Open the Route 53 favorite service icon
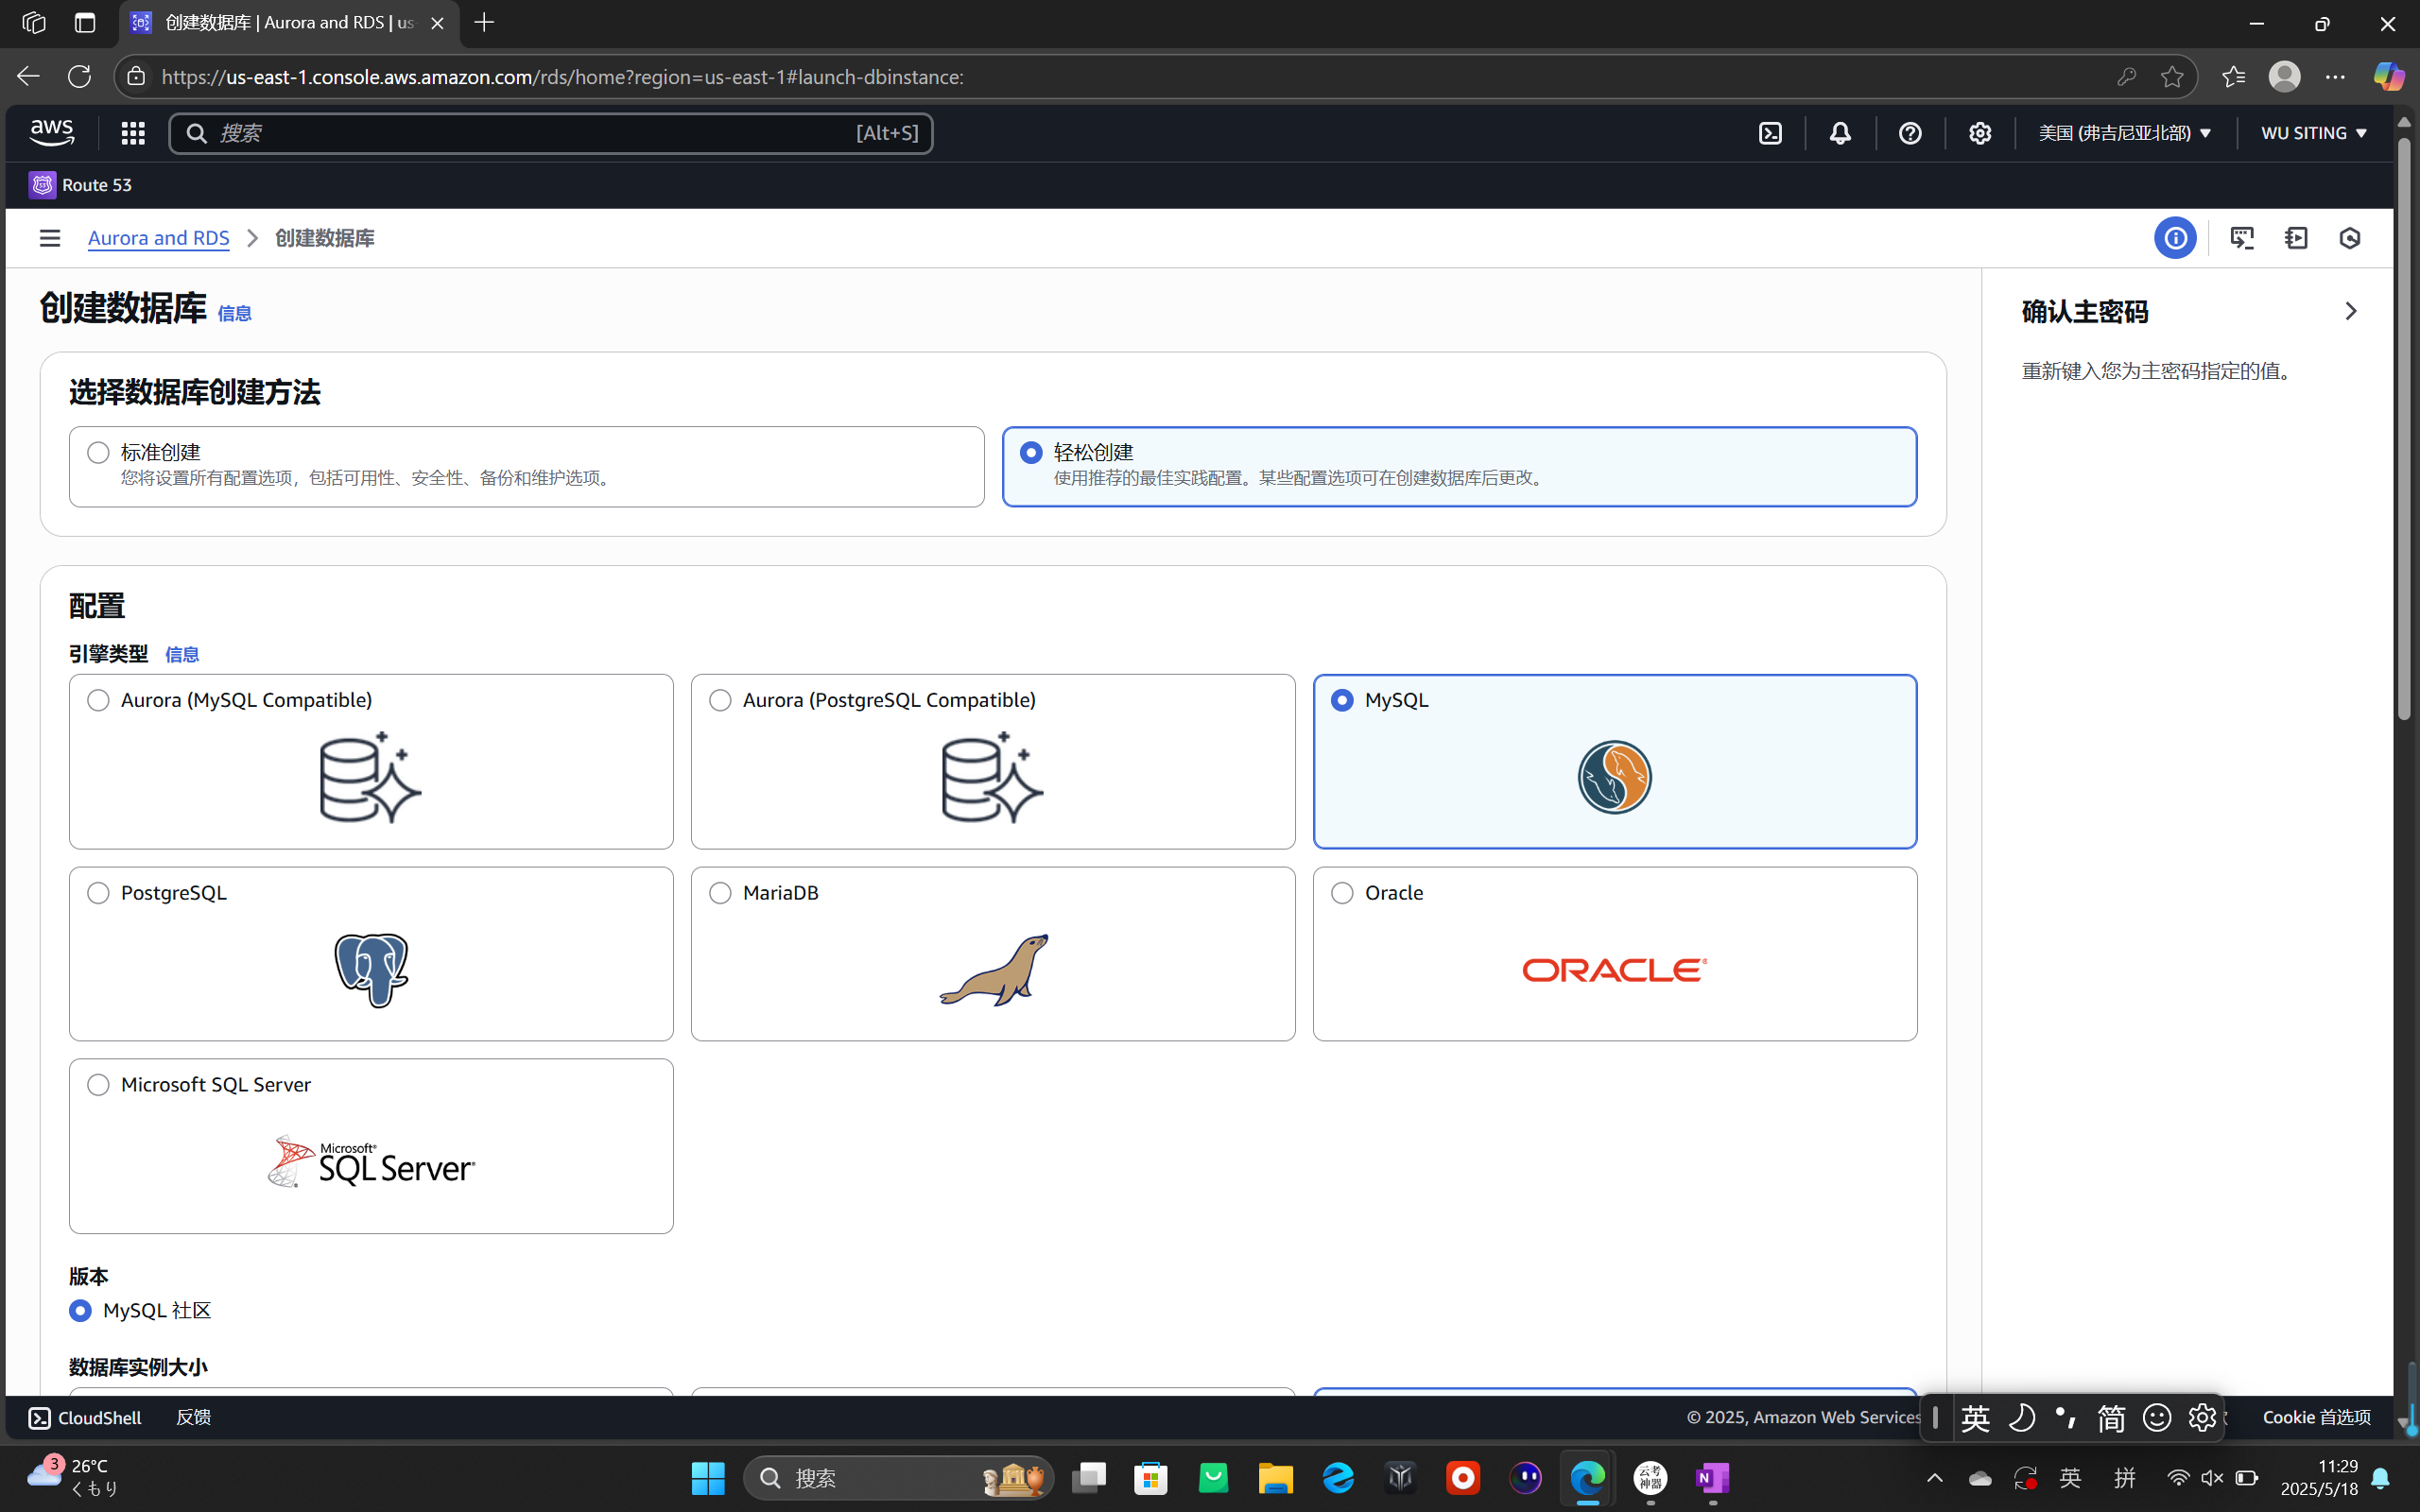This screenshot has height=1512, width=2420. point(41,184)
